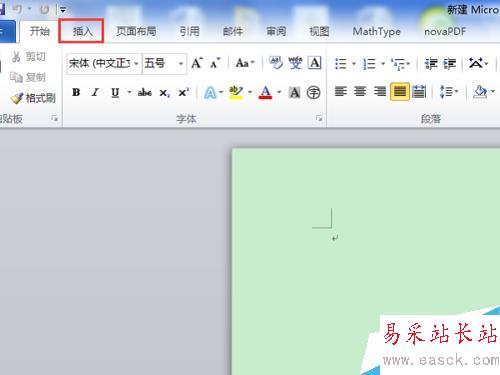The width and height of the screenshot is (500, 375).
Task: Click the Asian layout icon
Action: [x=478, y=63]
